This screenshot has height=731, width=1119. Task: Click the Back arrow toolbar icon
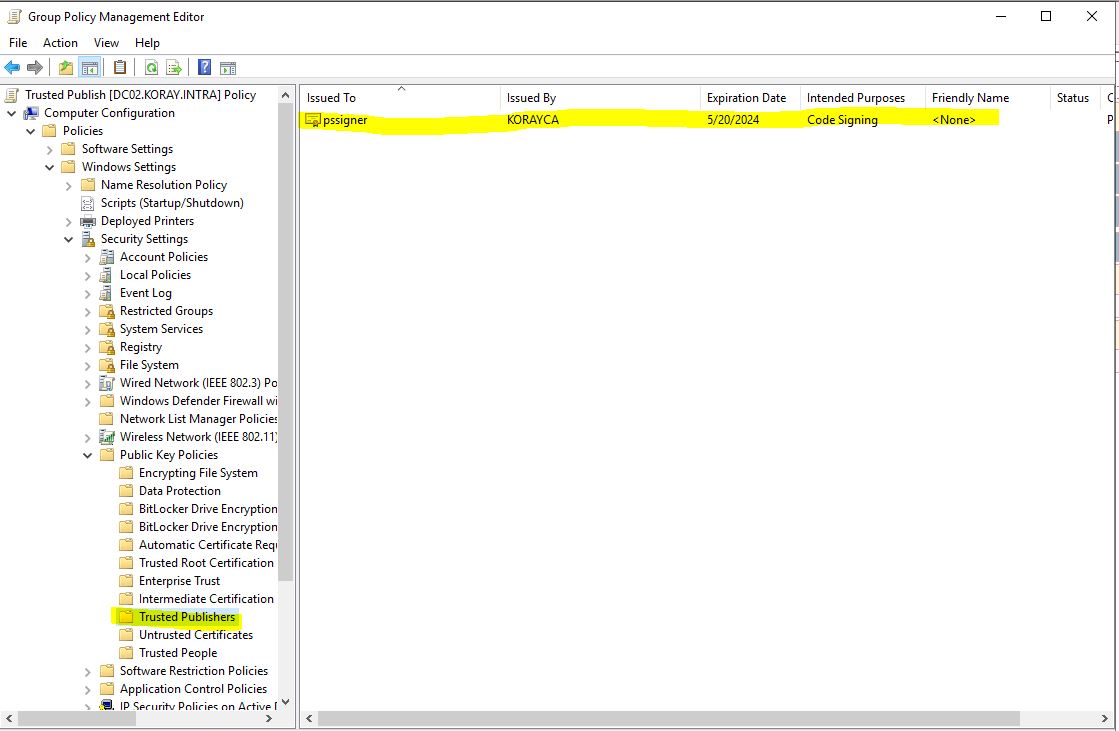tap(12, 68)
